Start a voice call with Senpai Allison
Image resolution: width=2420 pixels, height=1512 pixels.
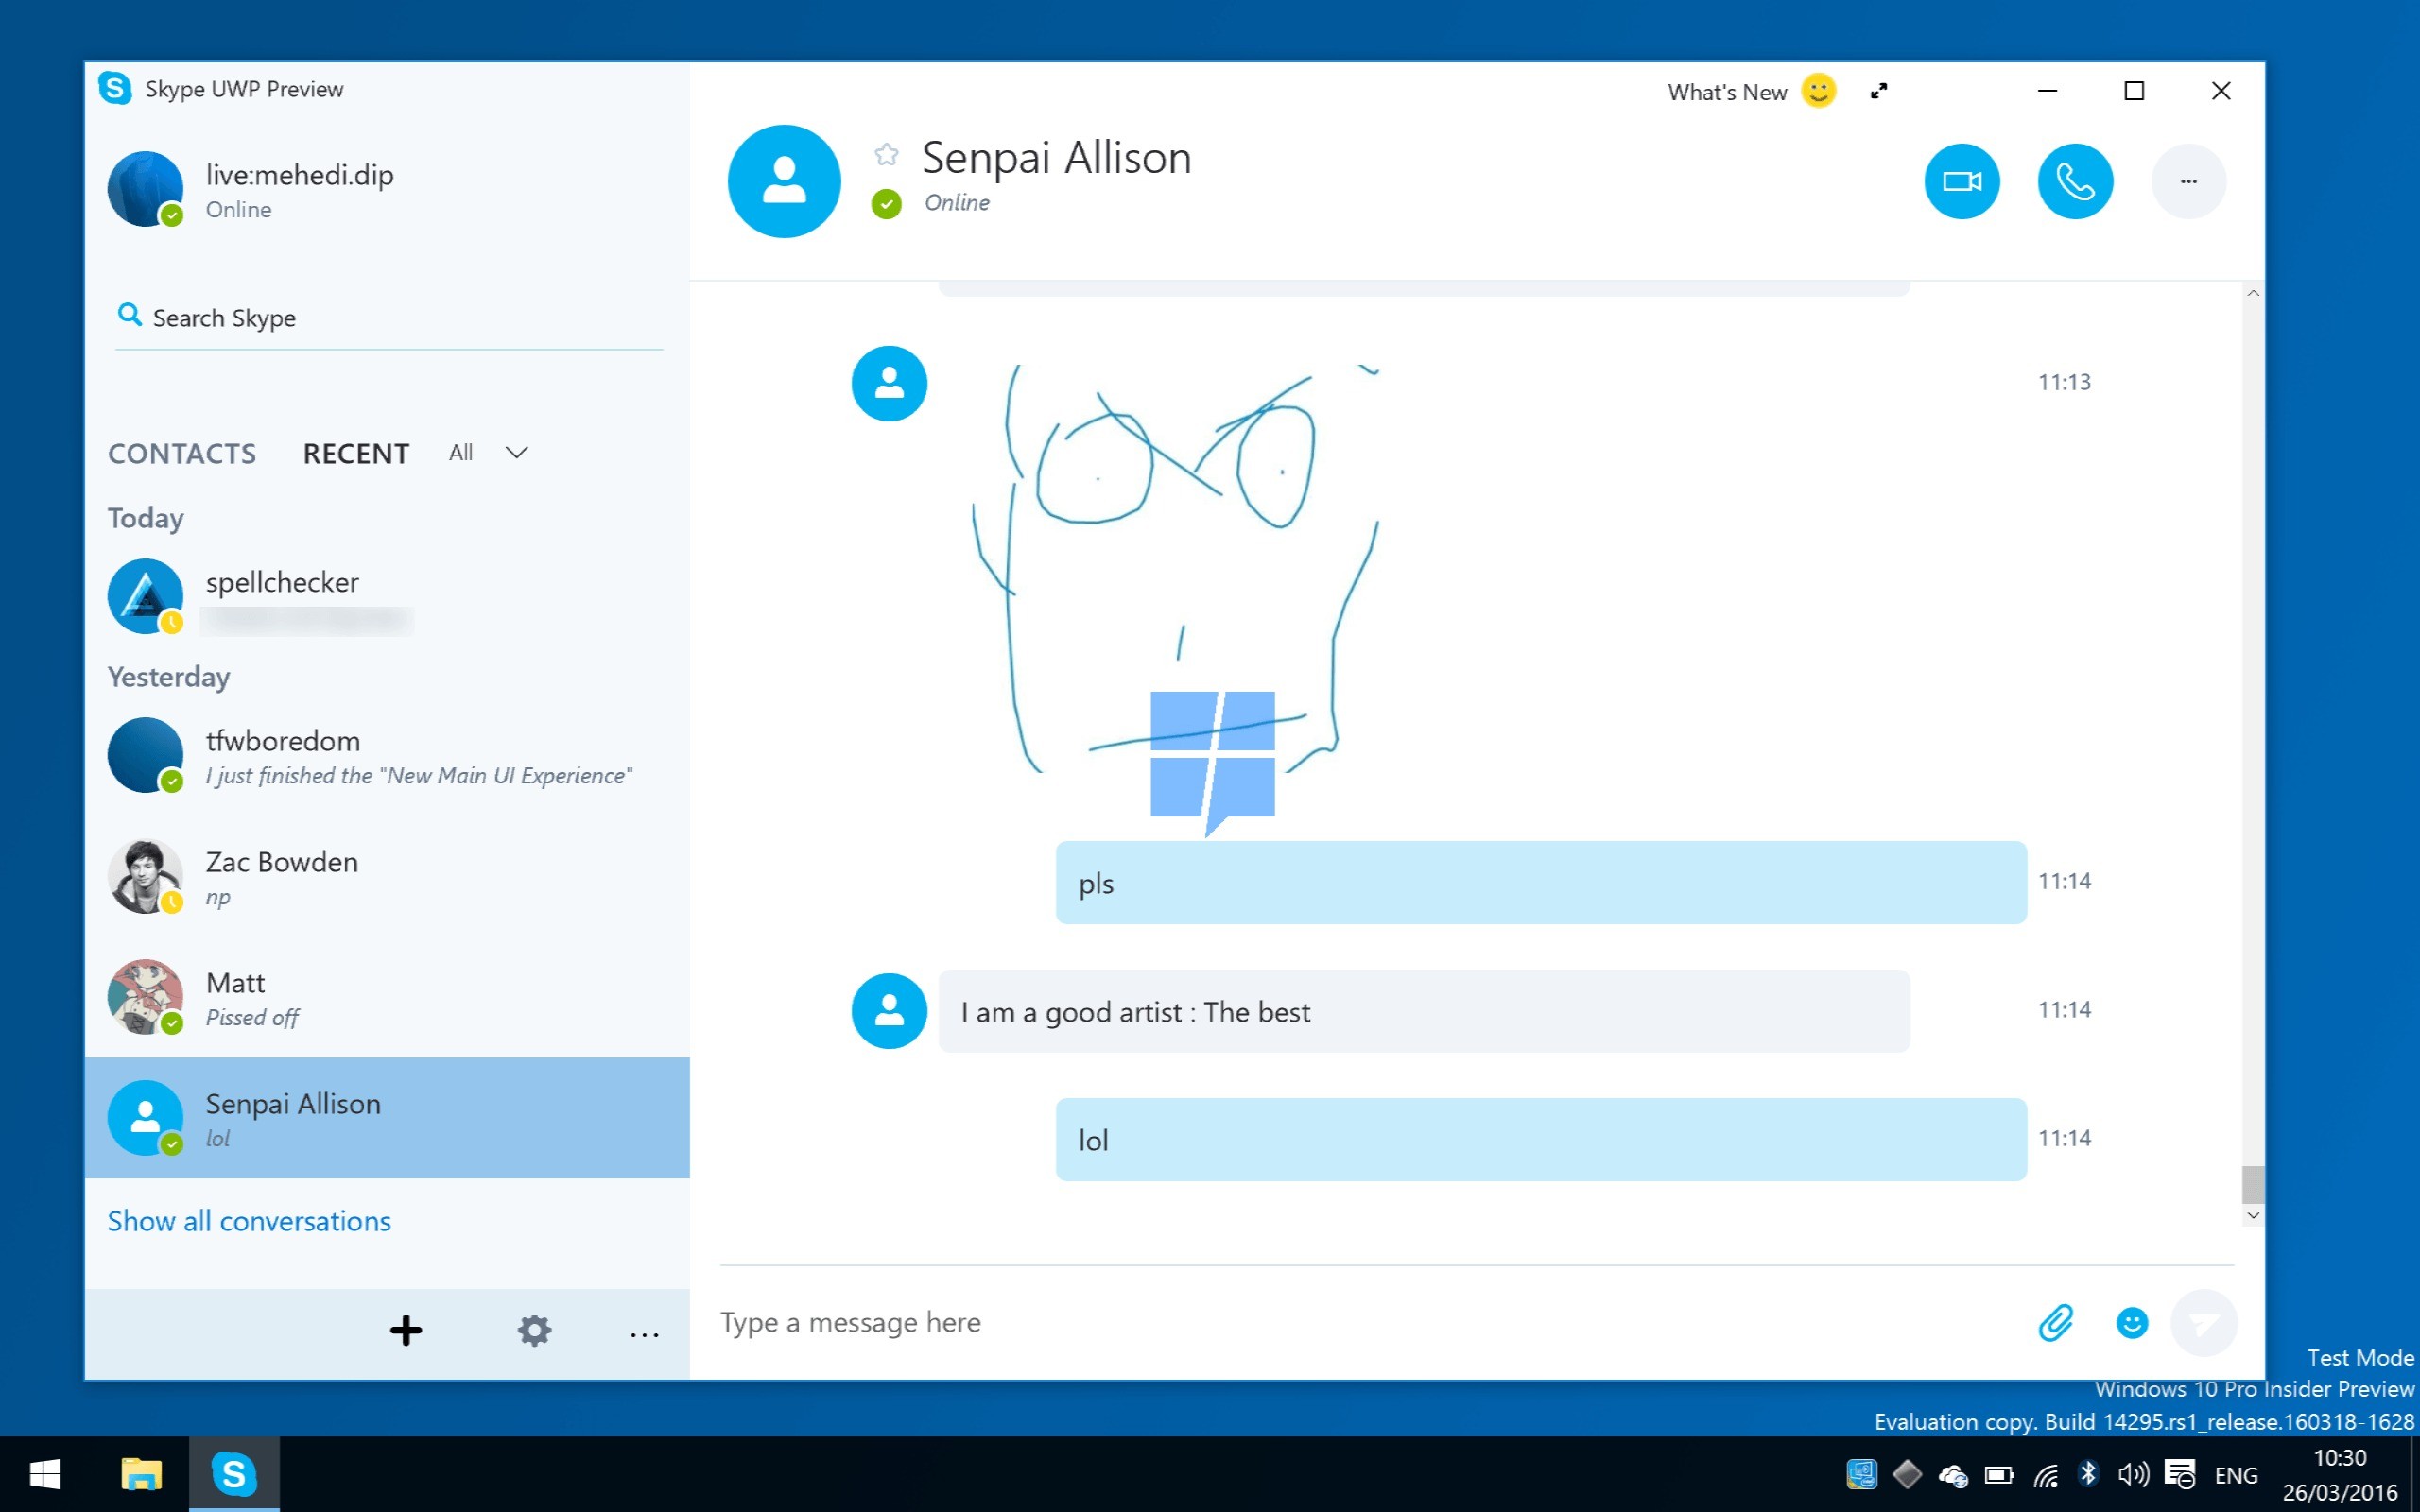(2075, 181)
